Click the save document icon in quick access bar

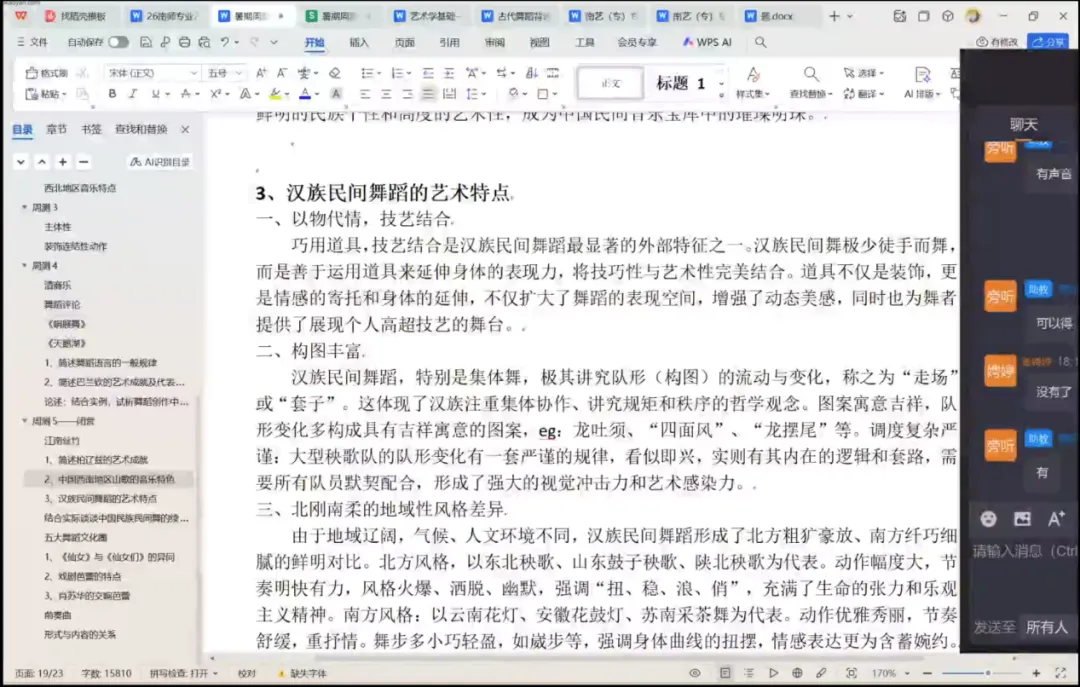pyautogui.click(x=145, y=42)
